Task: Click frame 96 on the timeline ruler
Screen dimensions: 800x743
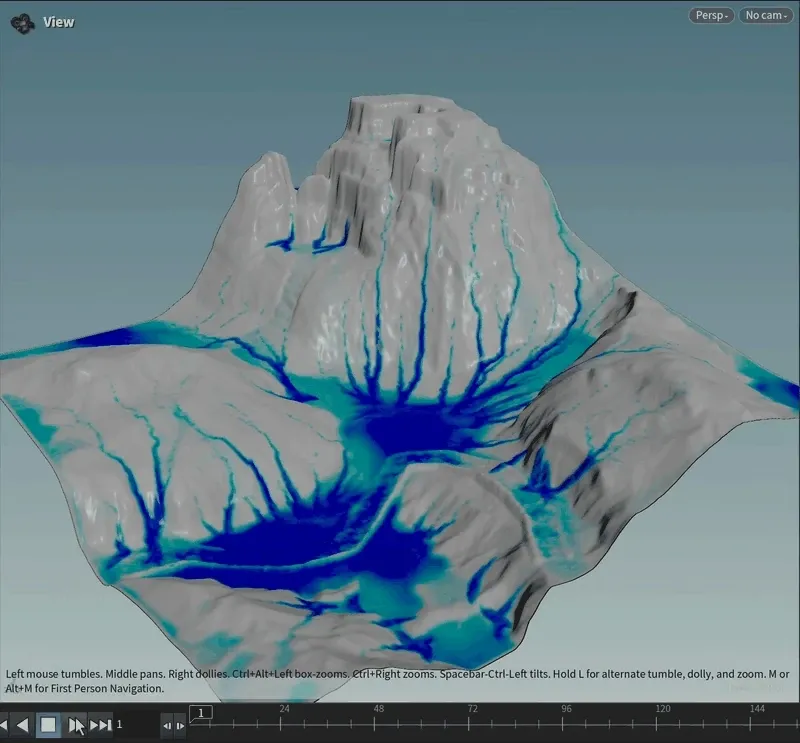Action: [x=567, y=716]
